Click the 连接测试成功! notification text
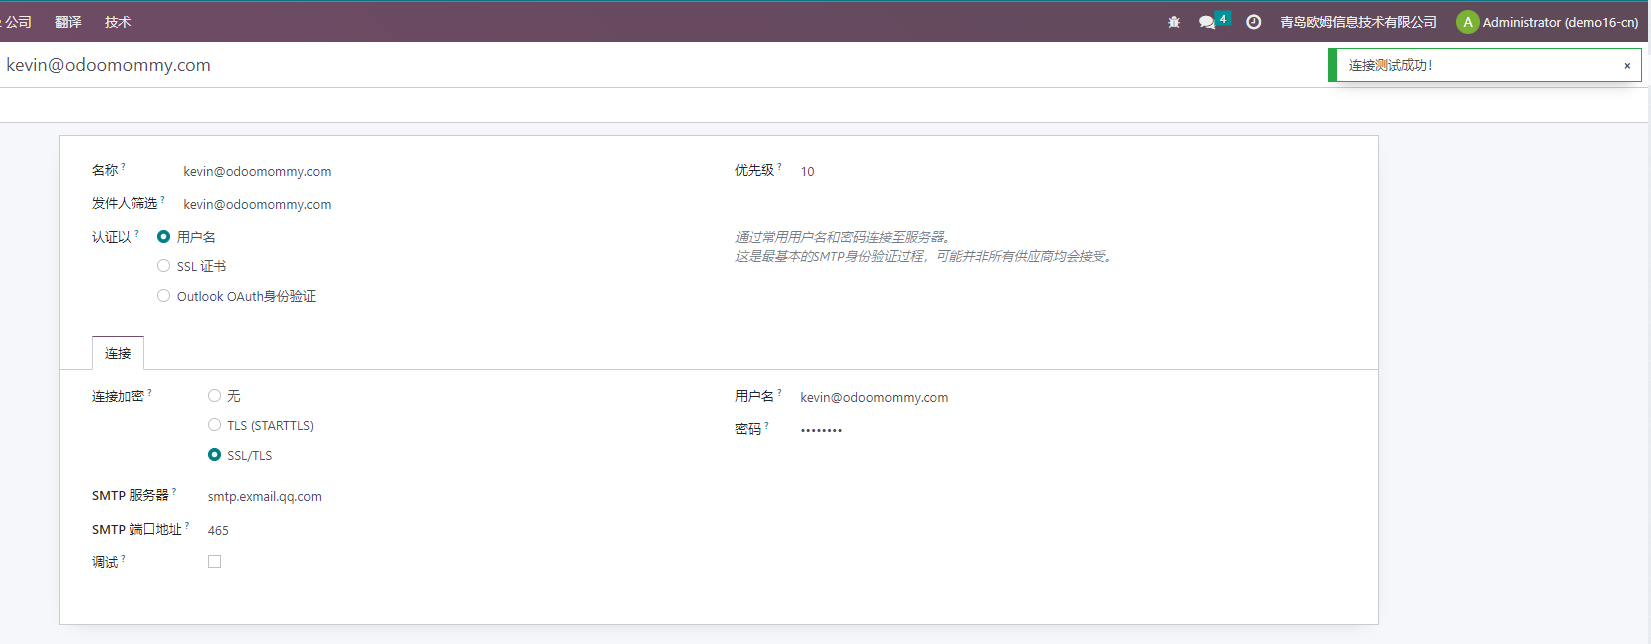This screenshot has height=644, width=1651. point(1390,65)
